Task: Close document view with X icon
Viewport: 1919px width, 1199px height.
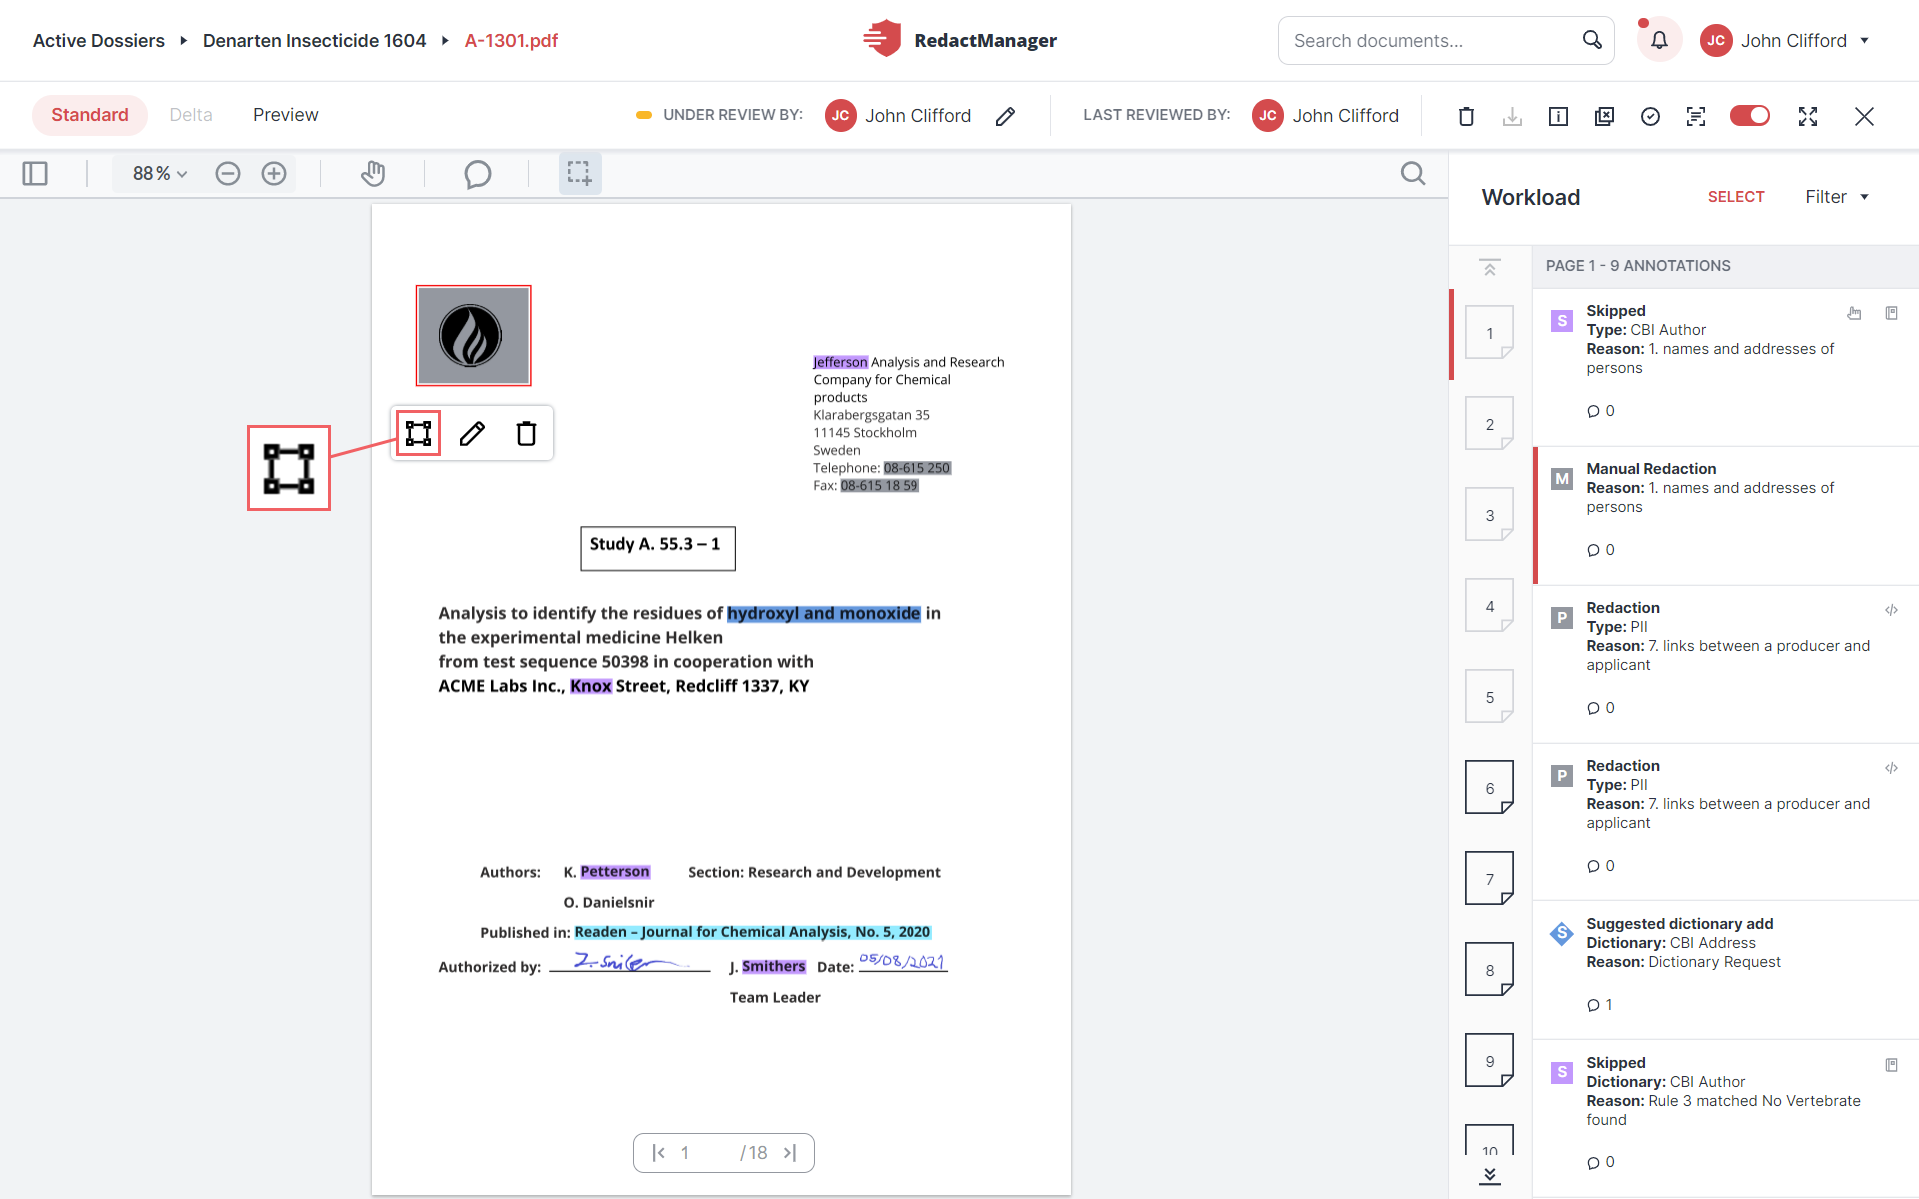Action: click(1864, 116)
